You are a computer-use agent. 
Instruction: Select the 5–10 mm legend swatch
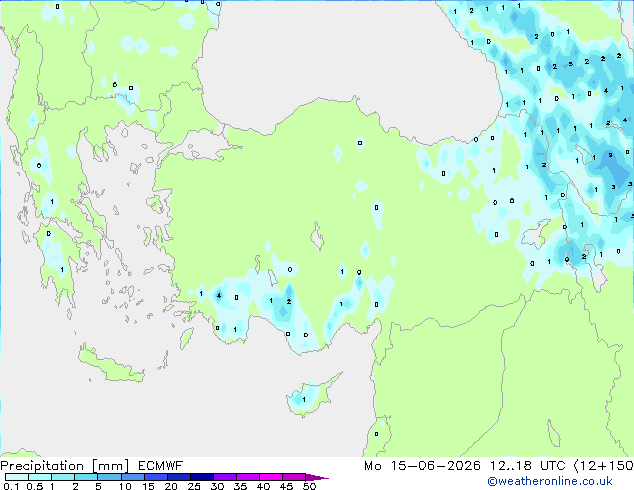point(109,477)
